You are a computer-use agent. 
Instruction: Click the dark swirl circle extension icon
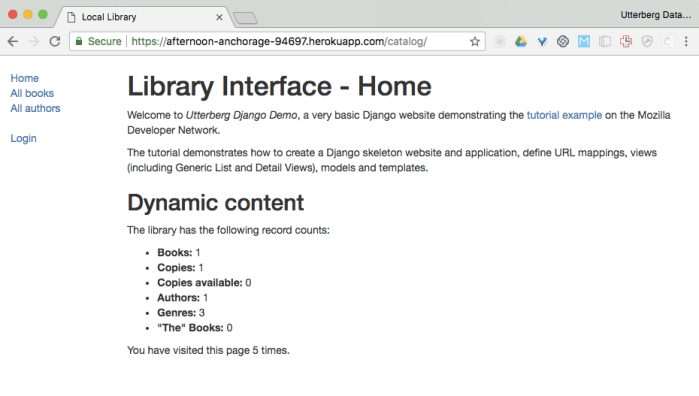pyautogui.click(x=563, y=41)
